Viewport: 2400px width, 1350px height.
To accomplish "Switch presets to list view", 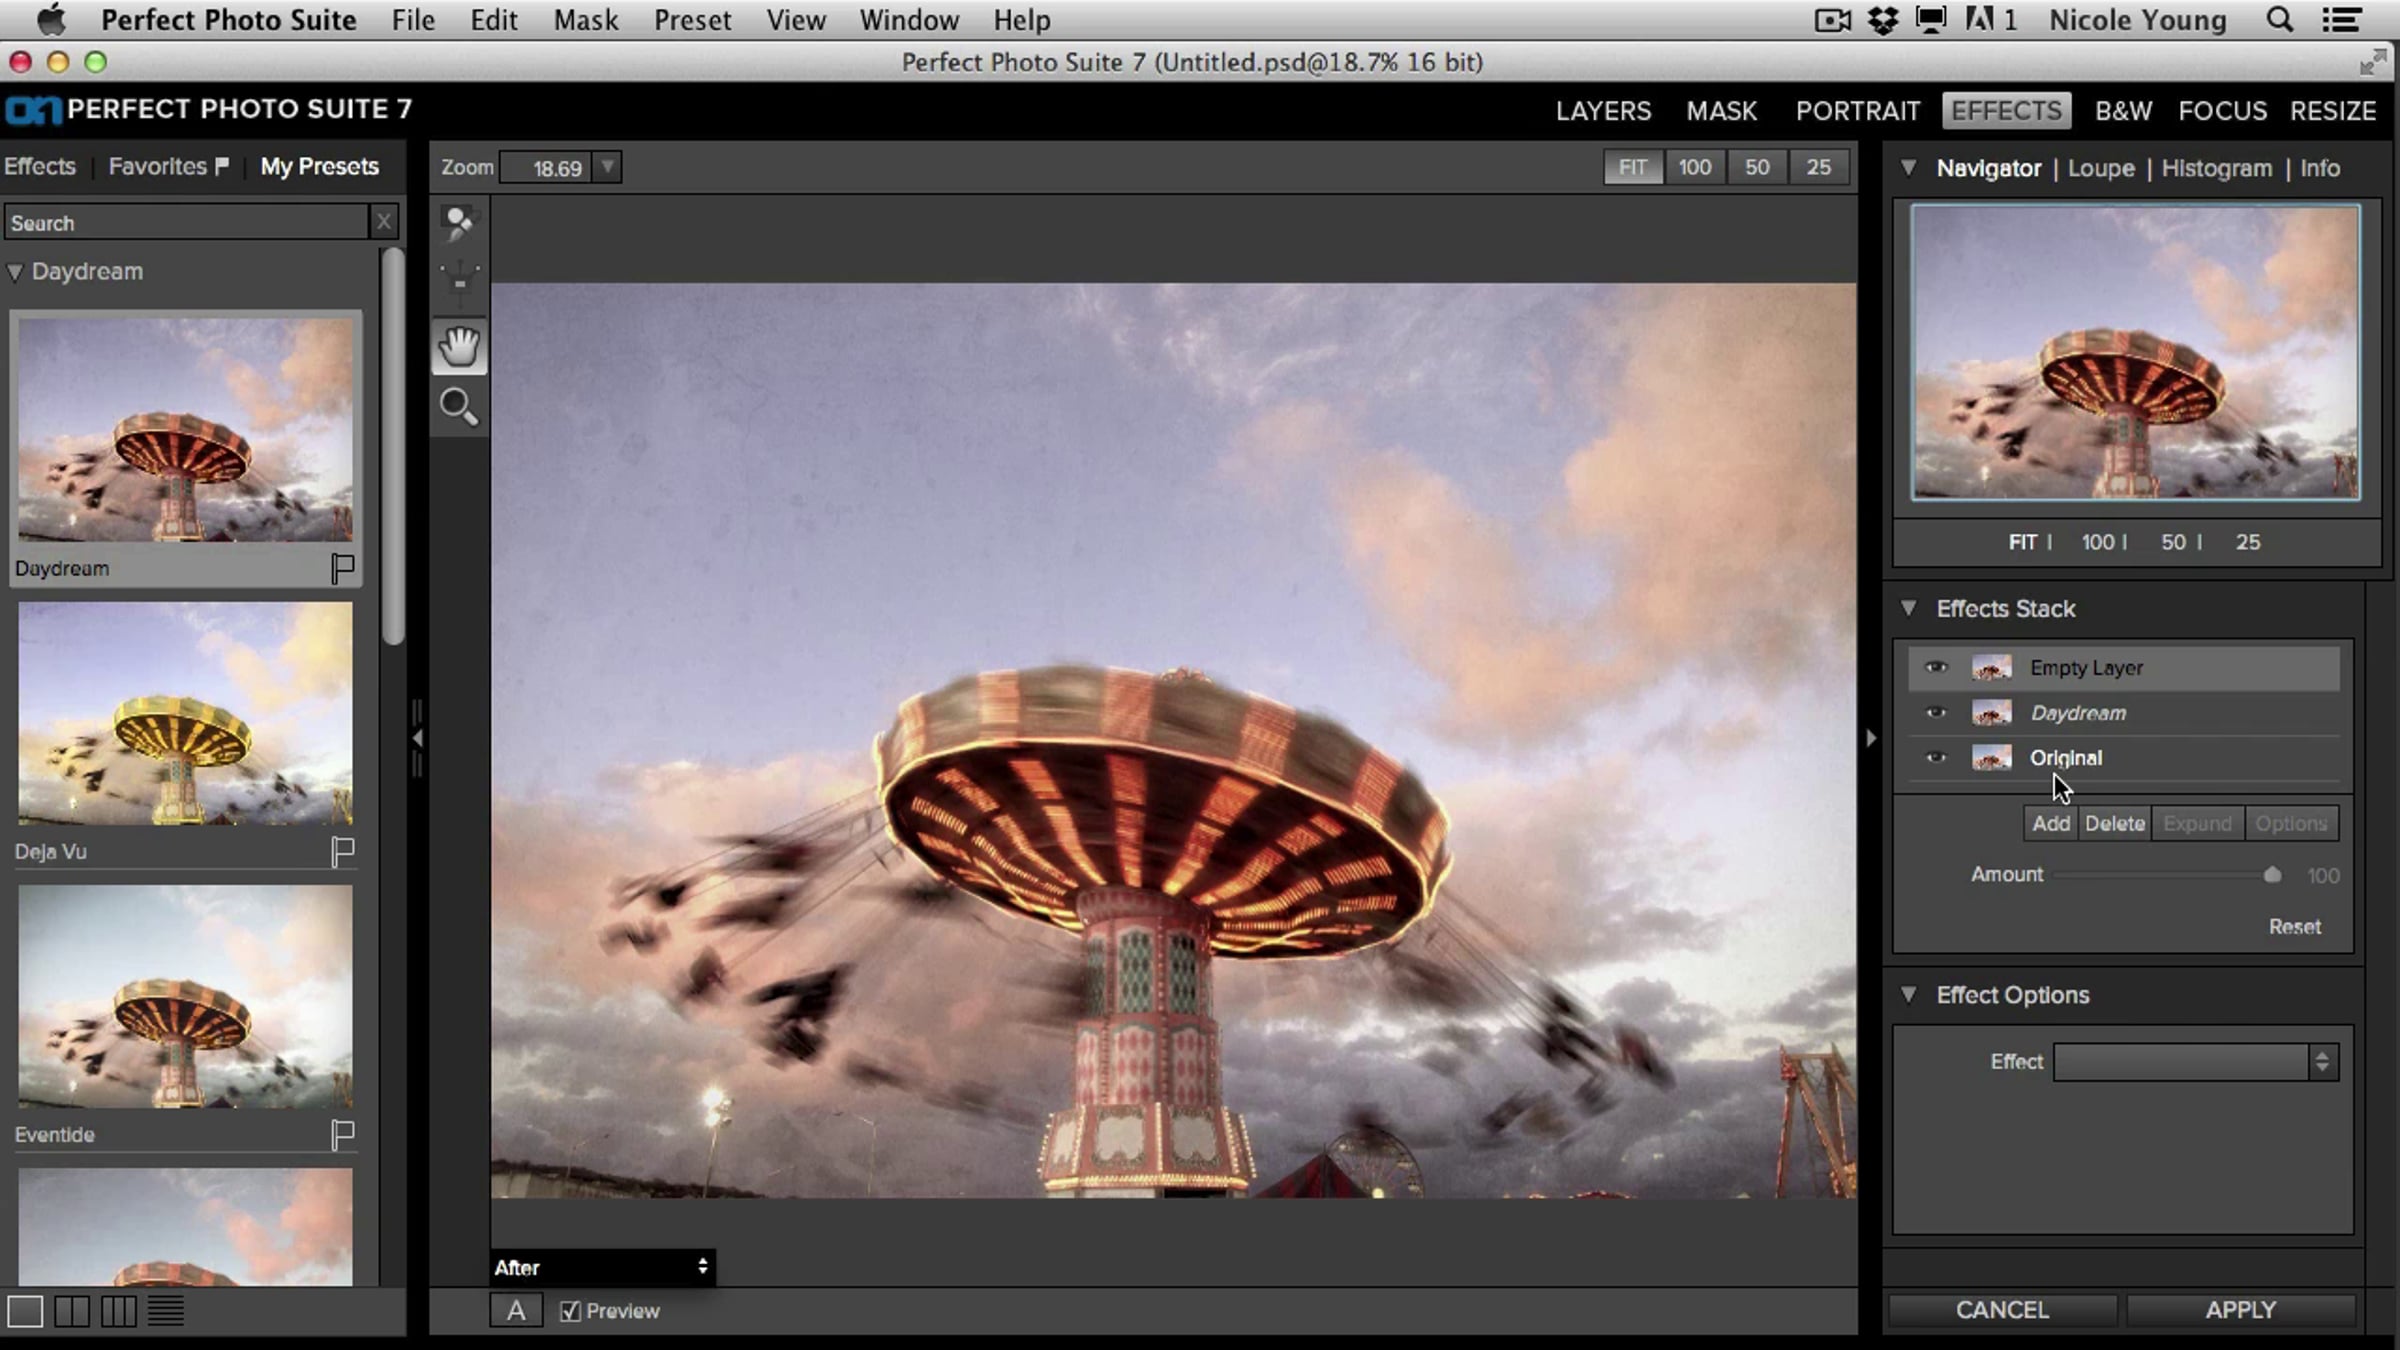I will 166,1311.
